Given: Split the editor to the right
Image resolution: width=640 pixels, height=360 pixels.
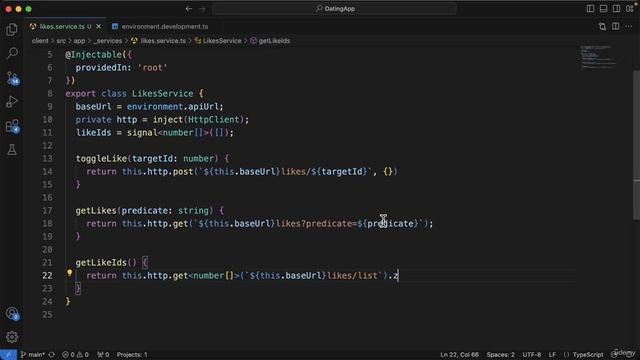Looking at the screenshot, I should 616,27.
